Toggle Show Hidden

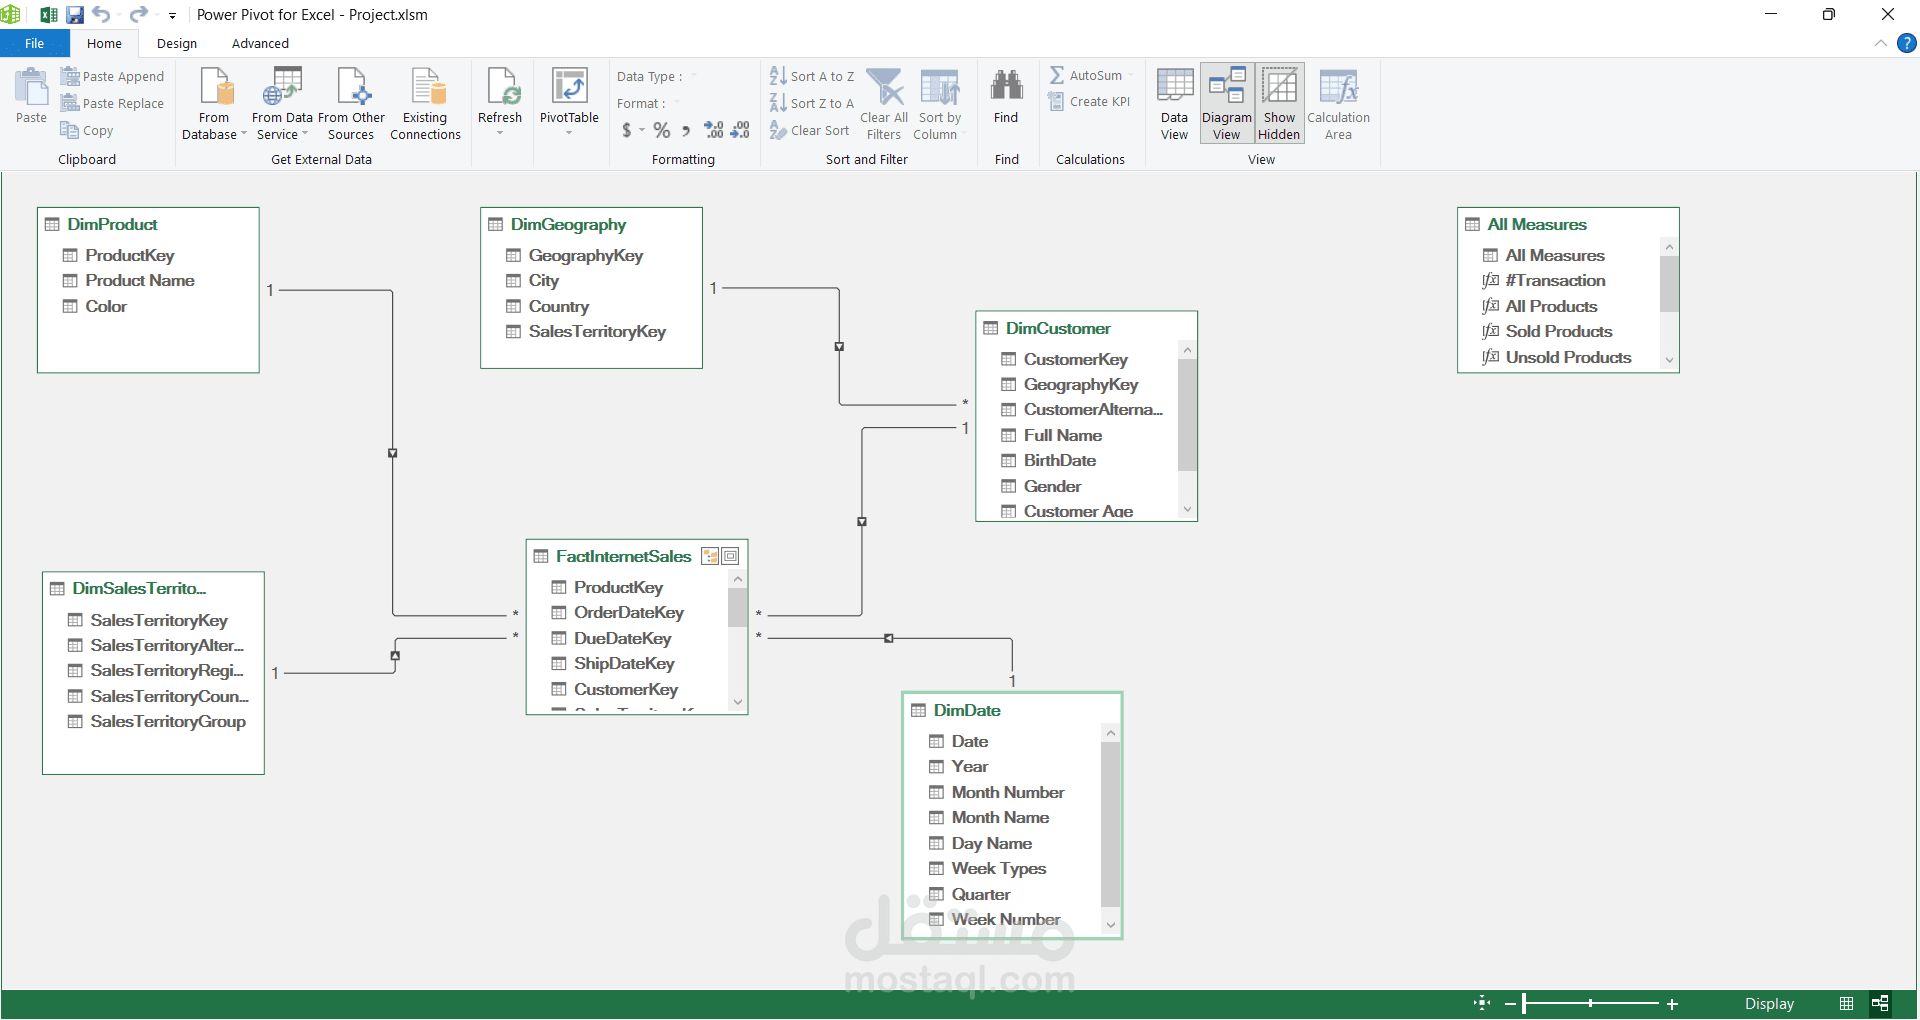click(x=1279, y=103)
